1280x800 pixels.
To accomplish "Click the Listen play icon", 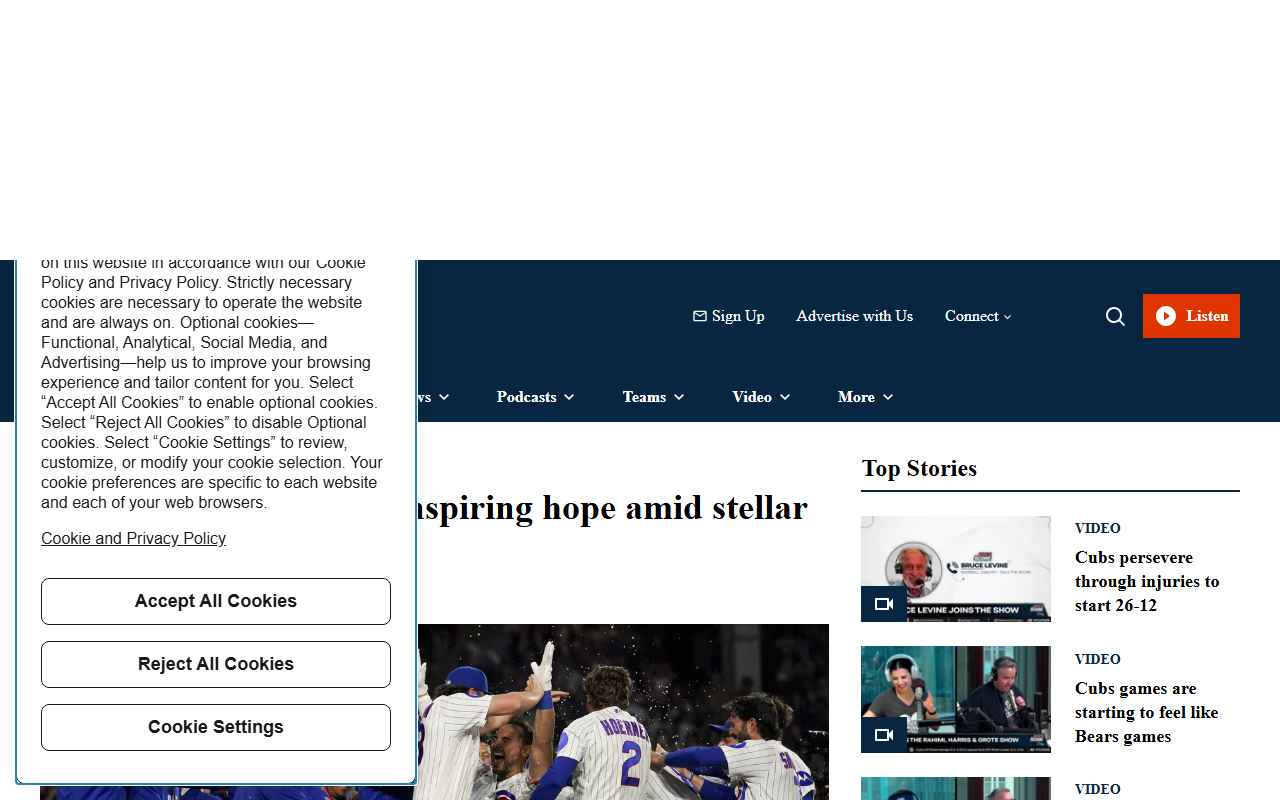I will pyautogui.click(x=1166, y=316).
